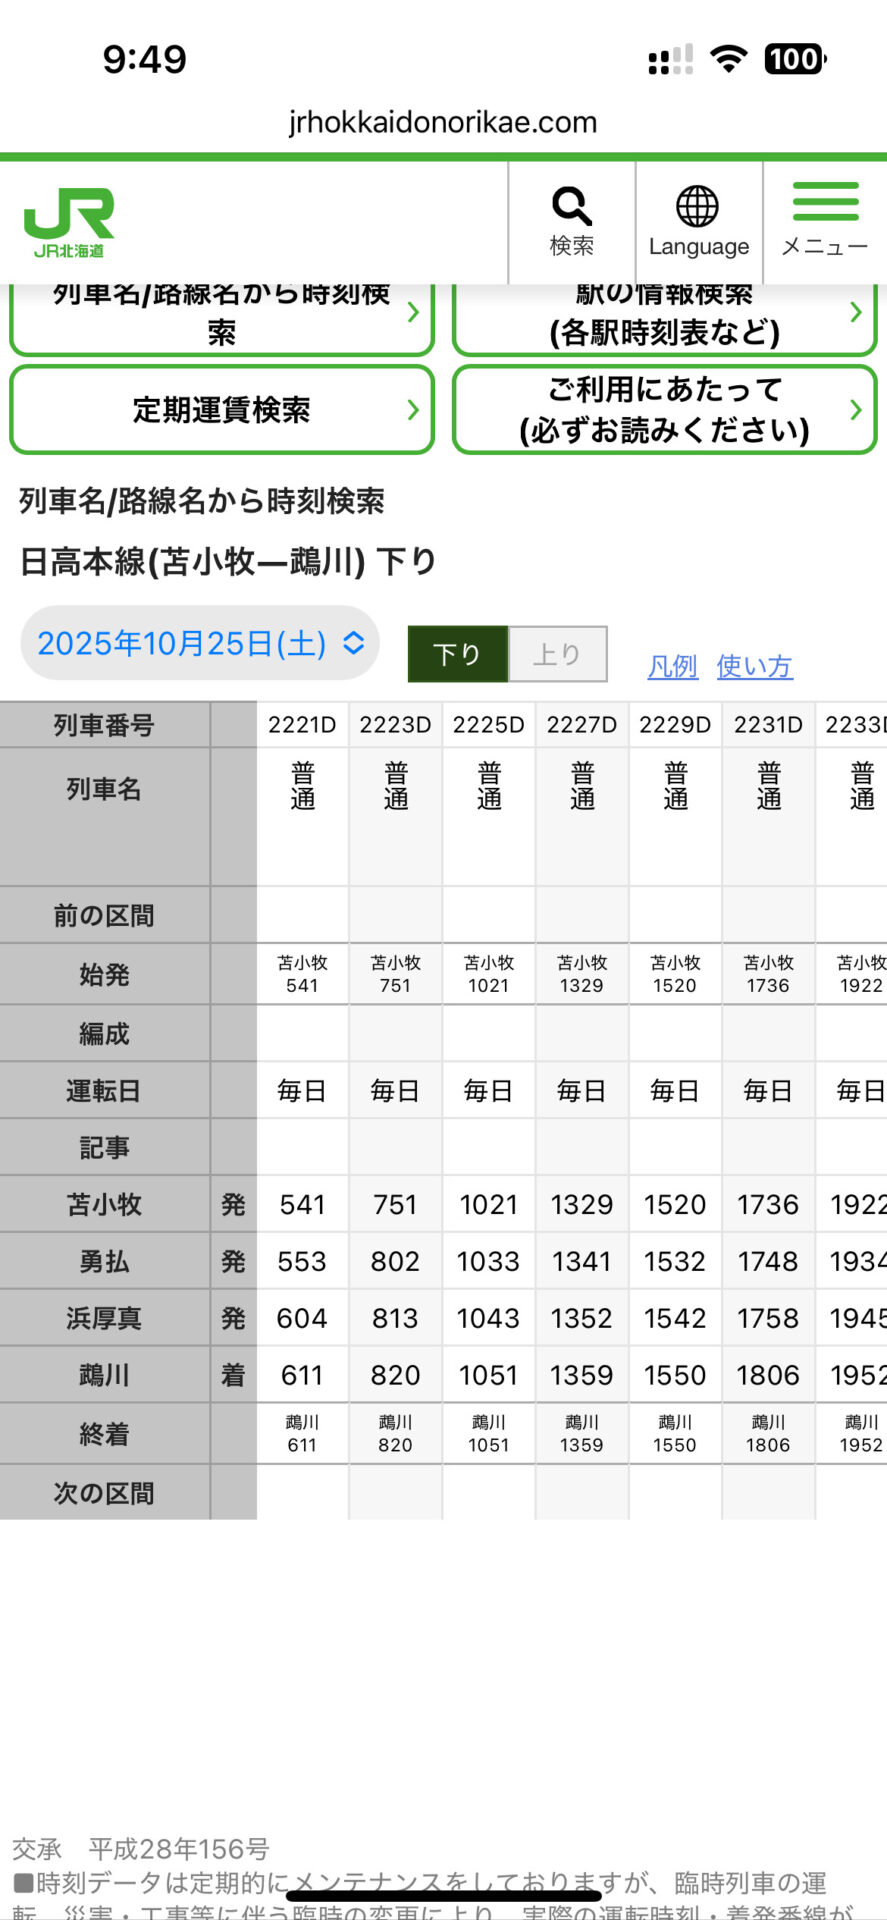Open 列車名/路線名から時刻検索 button

pyautogui.click(x=222, y=315)
